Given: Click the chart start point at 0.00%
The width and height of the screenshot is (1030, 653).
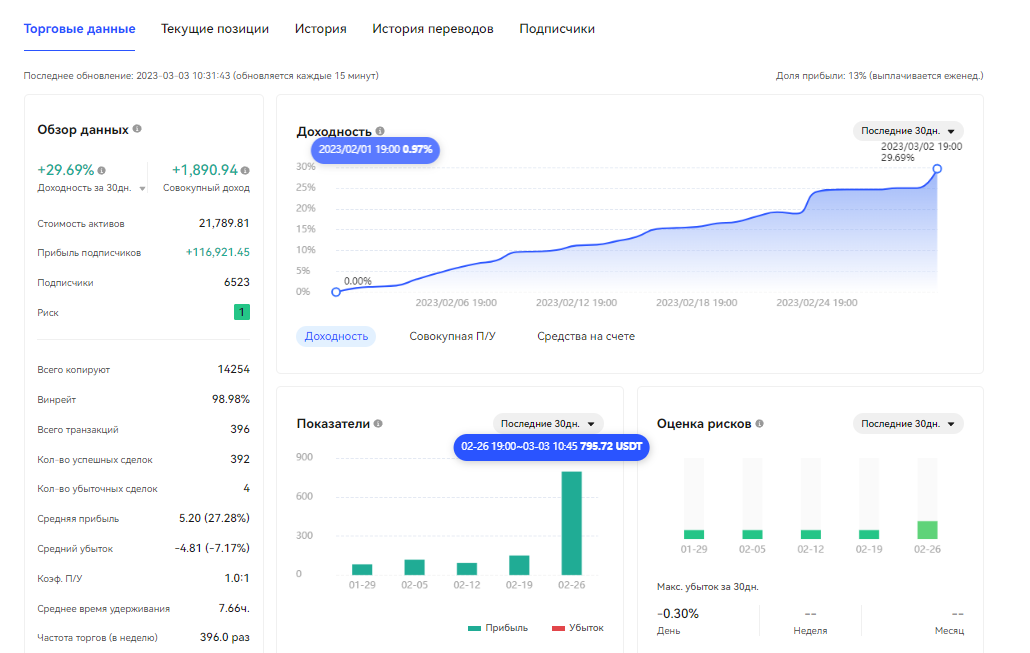Looking at the screenshot, I should tap(336, 292).
